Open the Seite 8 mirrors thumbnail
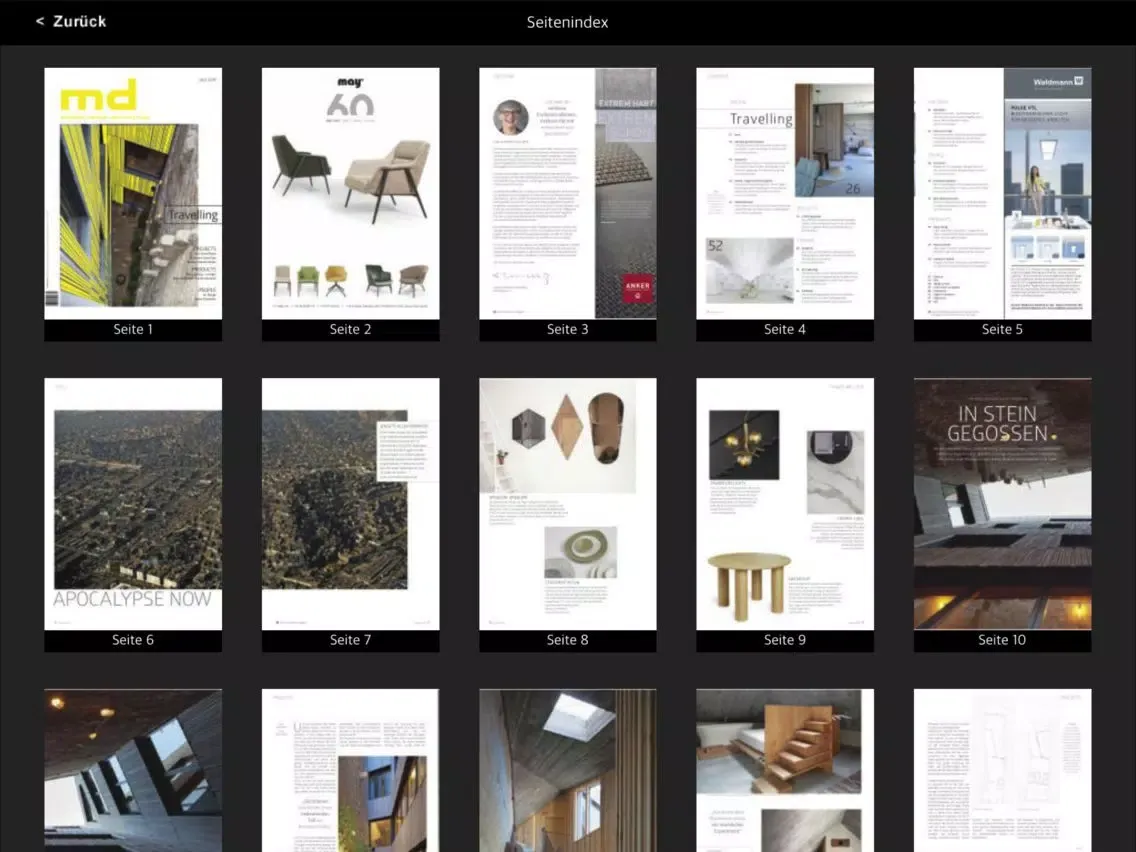This screenshot has width=1136, height=852. point(568,504)
